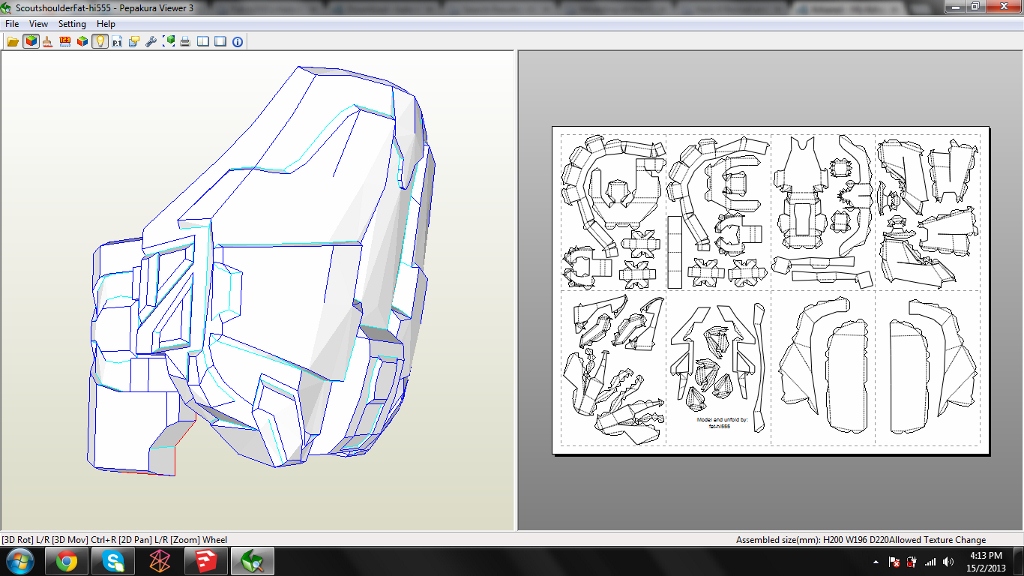Click the paintbrush icon in toolbar

click(x=48, y=42)
